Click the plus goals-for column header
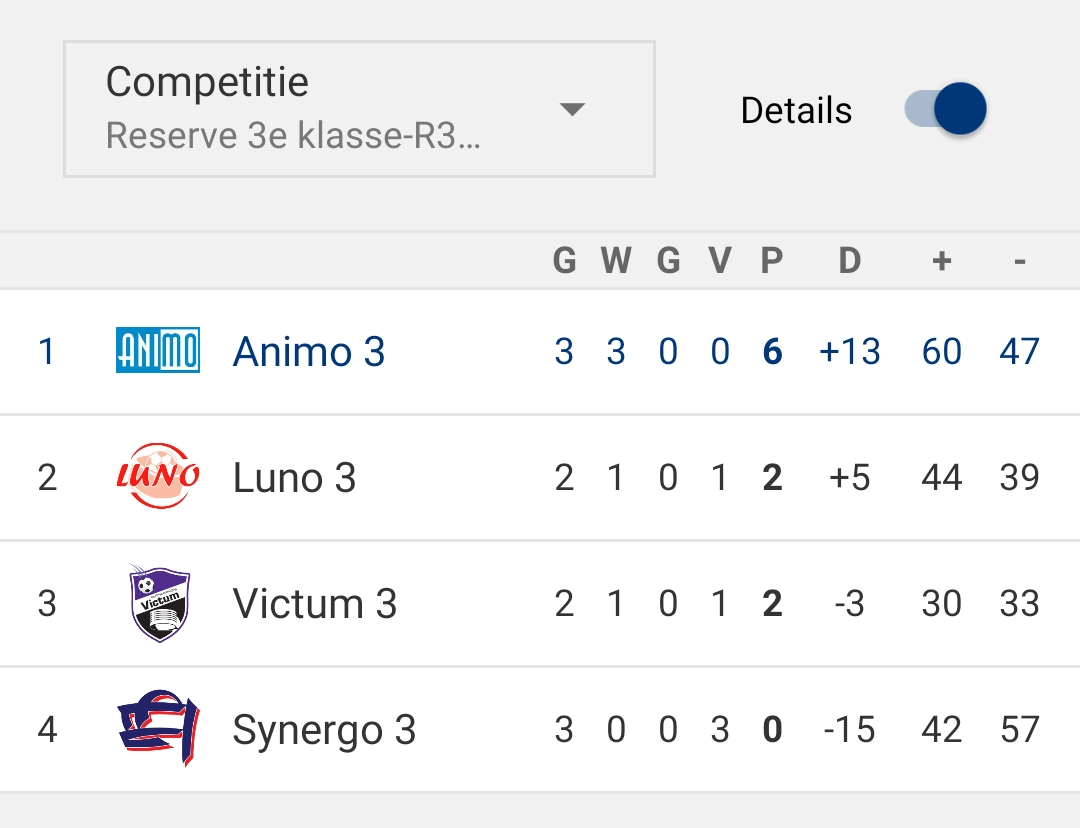 tap(942, 260)
